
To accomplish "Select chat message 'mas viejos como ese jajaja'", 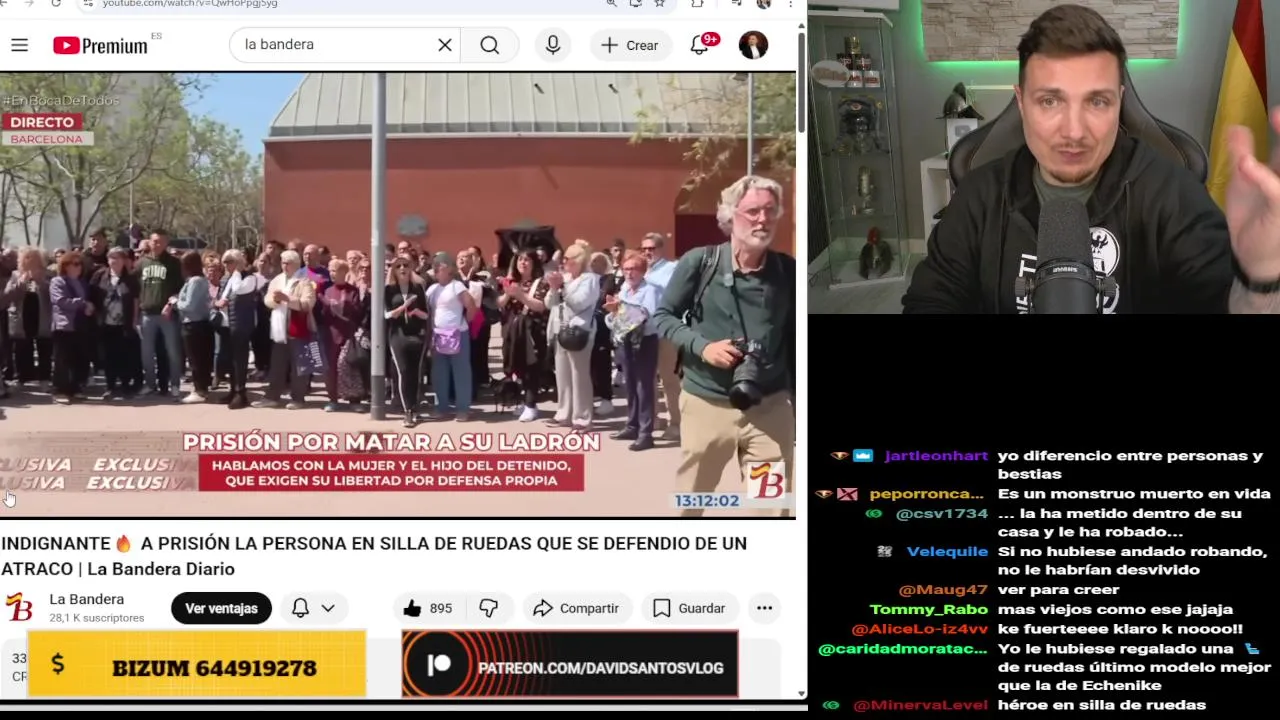I will coord(1115,610).
